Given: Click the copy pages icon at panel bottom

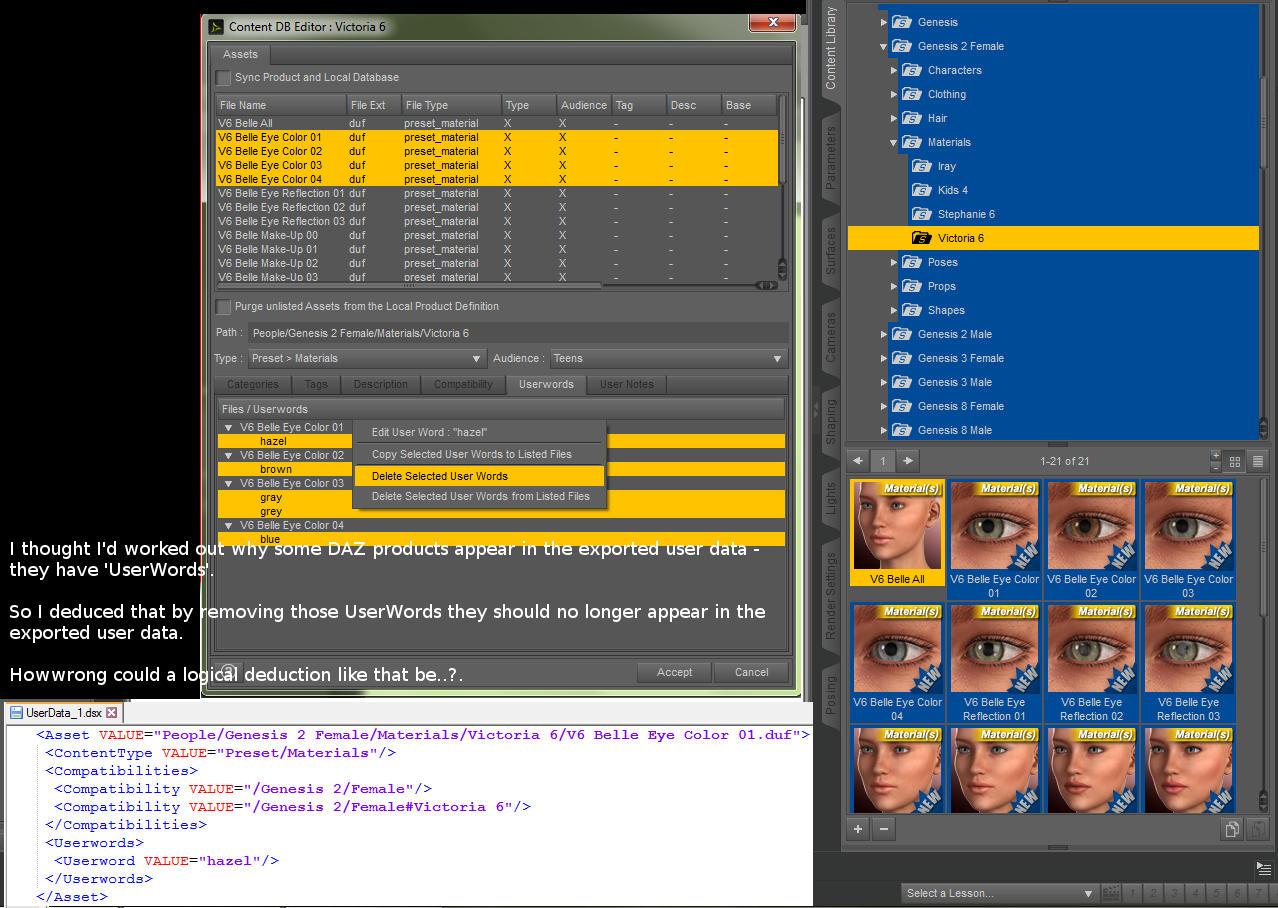Looking at the screenshot, I should coord(1232,829).
